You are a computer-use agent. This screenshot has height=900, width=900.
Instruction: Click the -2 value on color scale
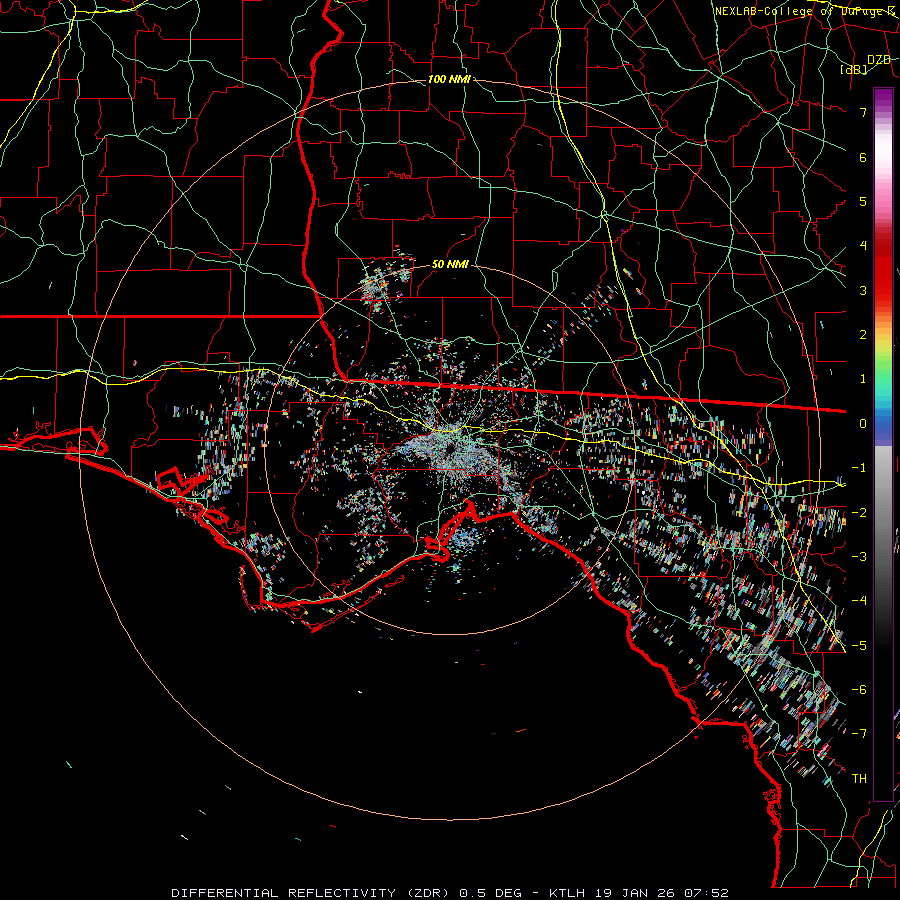point(859,513)
